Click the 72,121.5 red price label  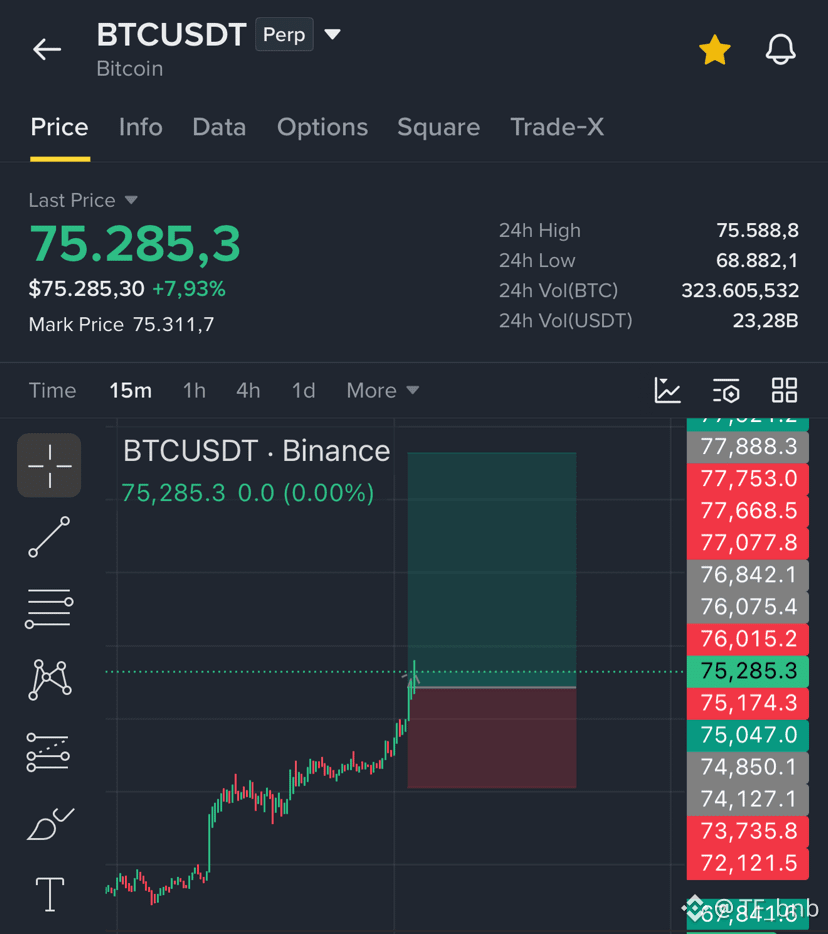coord(748,864)
